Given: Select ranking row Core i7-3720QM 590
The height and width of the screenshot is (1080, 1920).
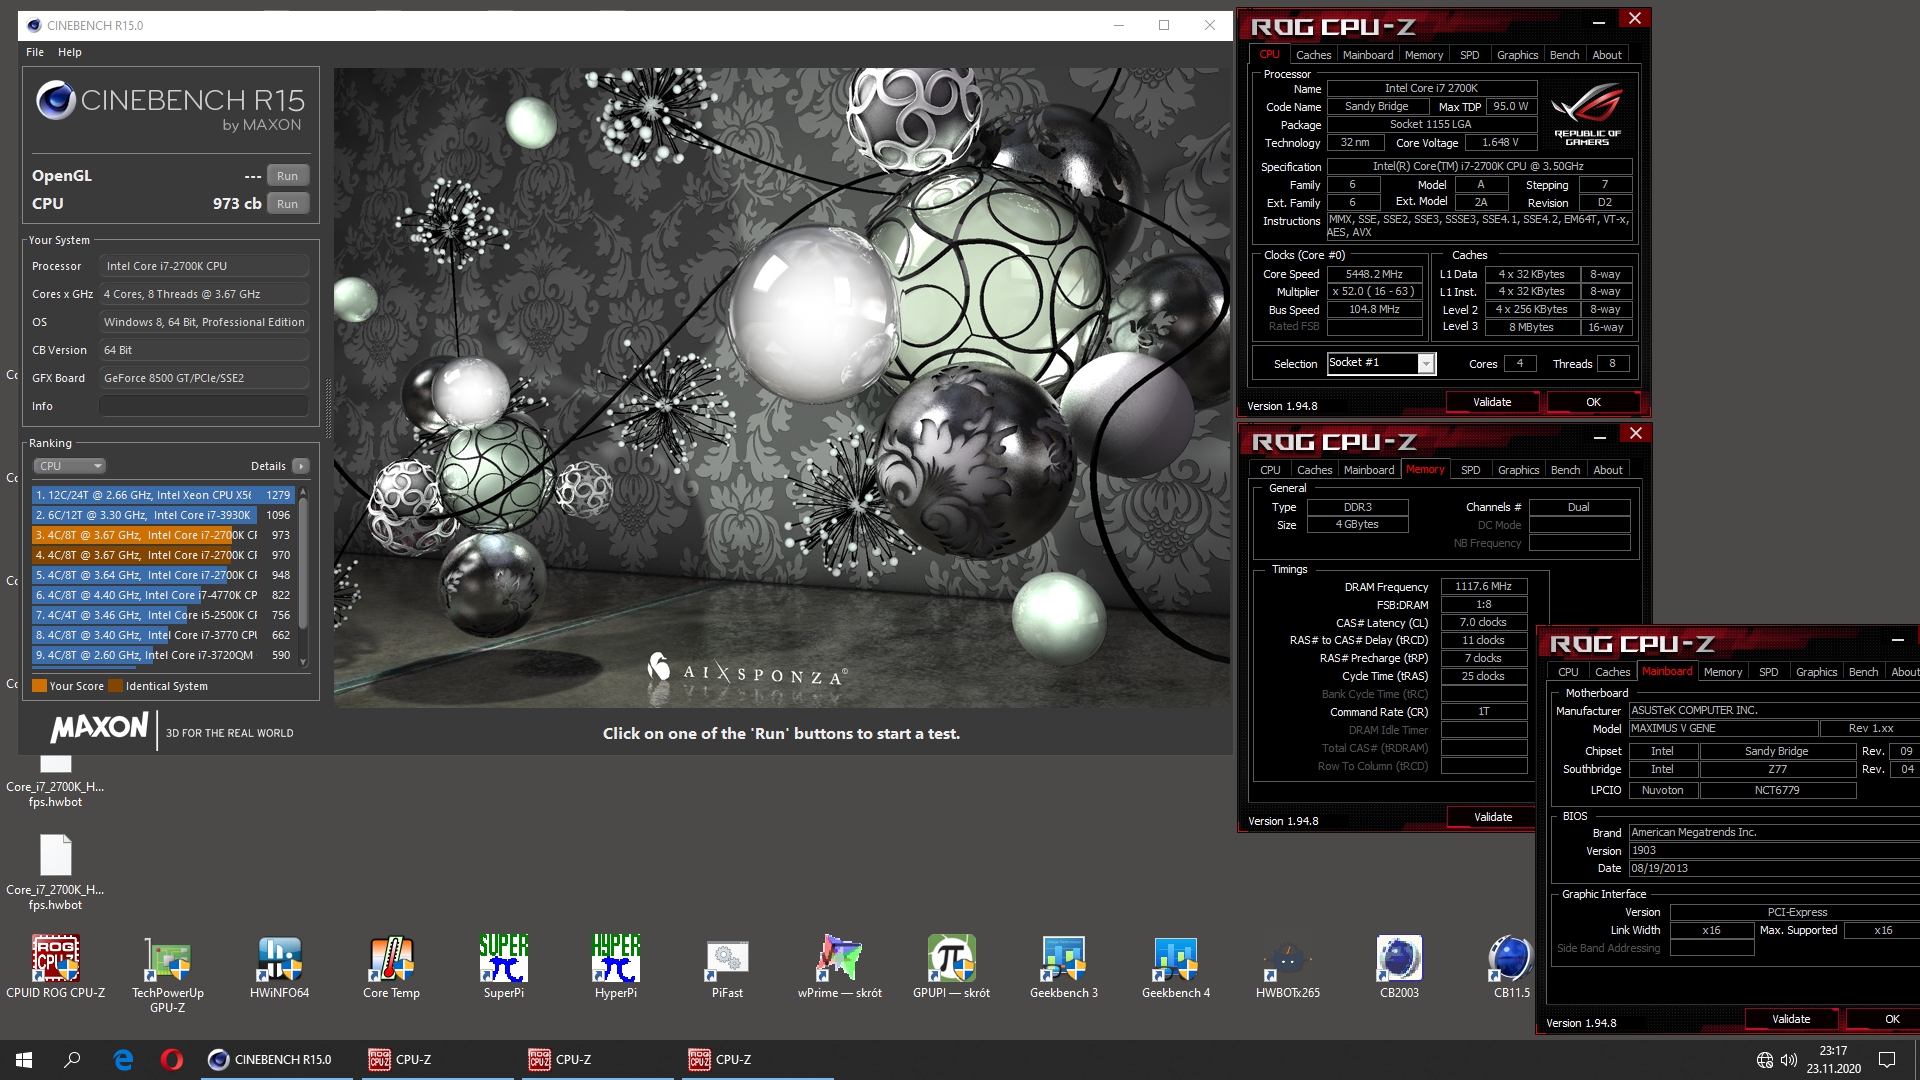Looking at the screenshot, I should point(163,655).
